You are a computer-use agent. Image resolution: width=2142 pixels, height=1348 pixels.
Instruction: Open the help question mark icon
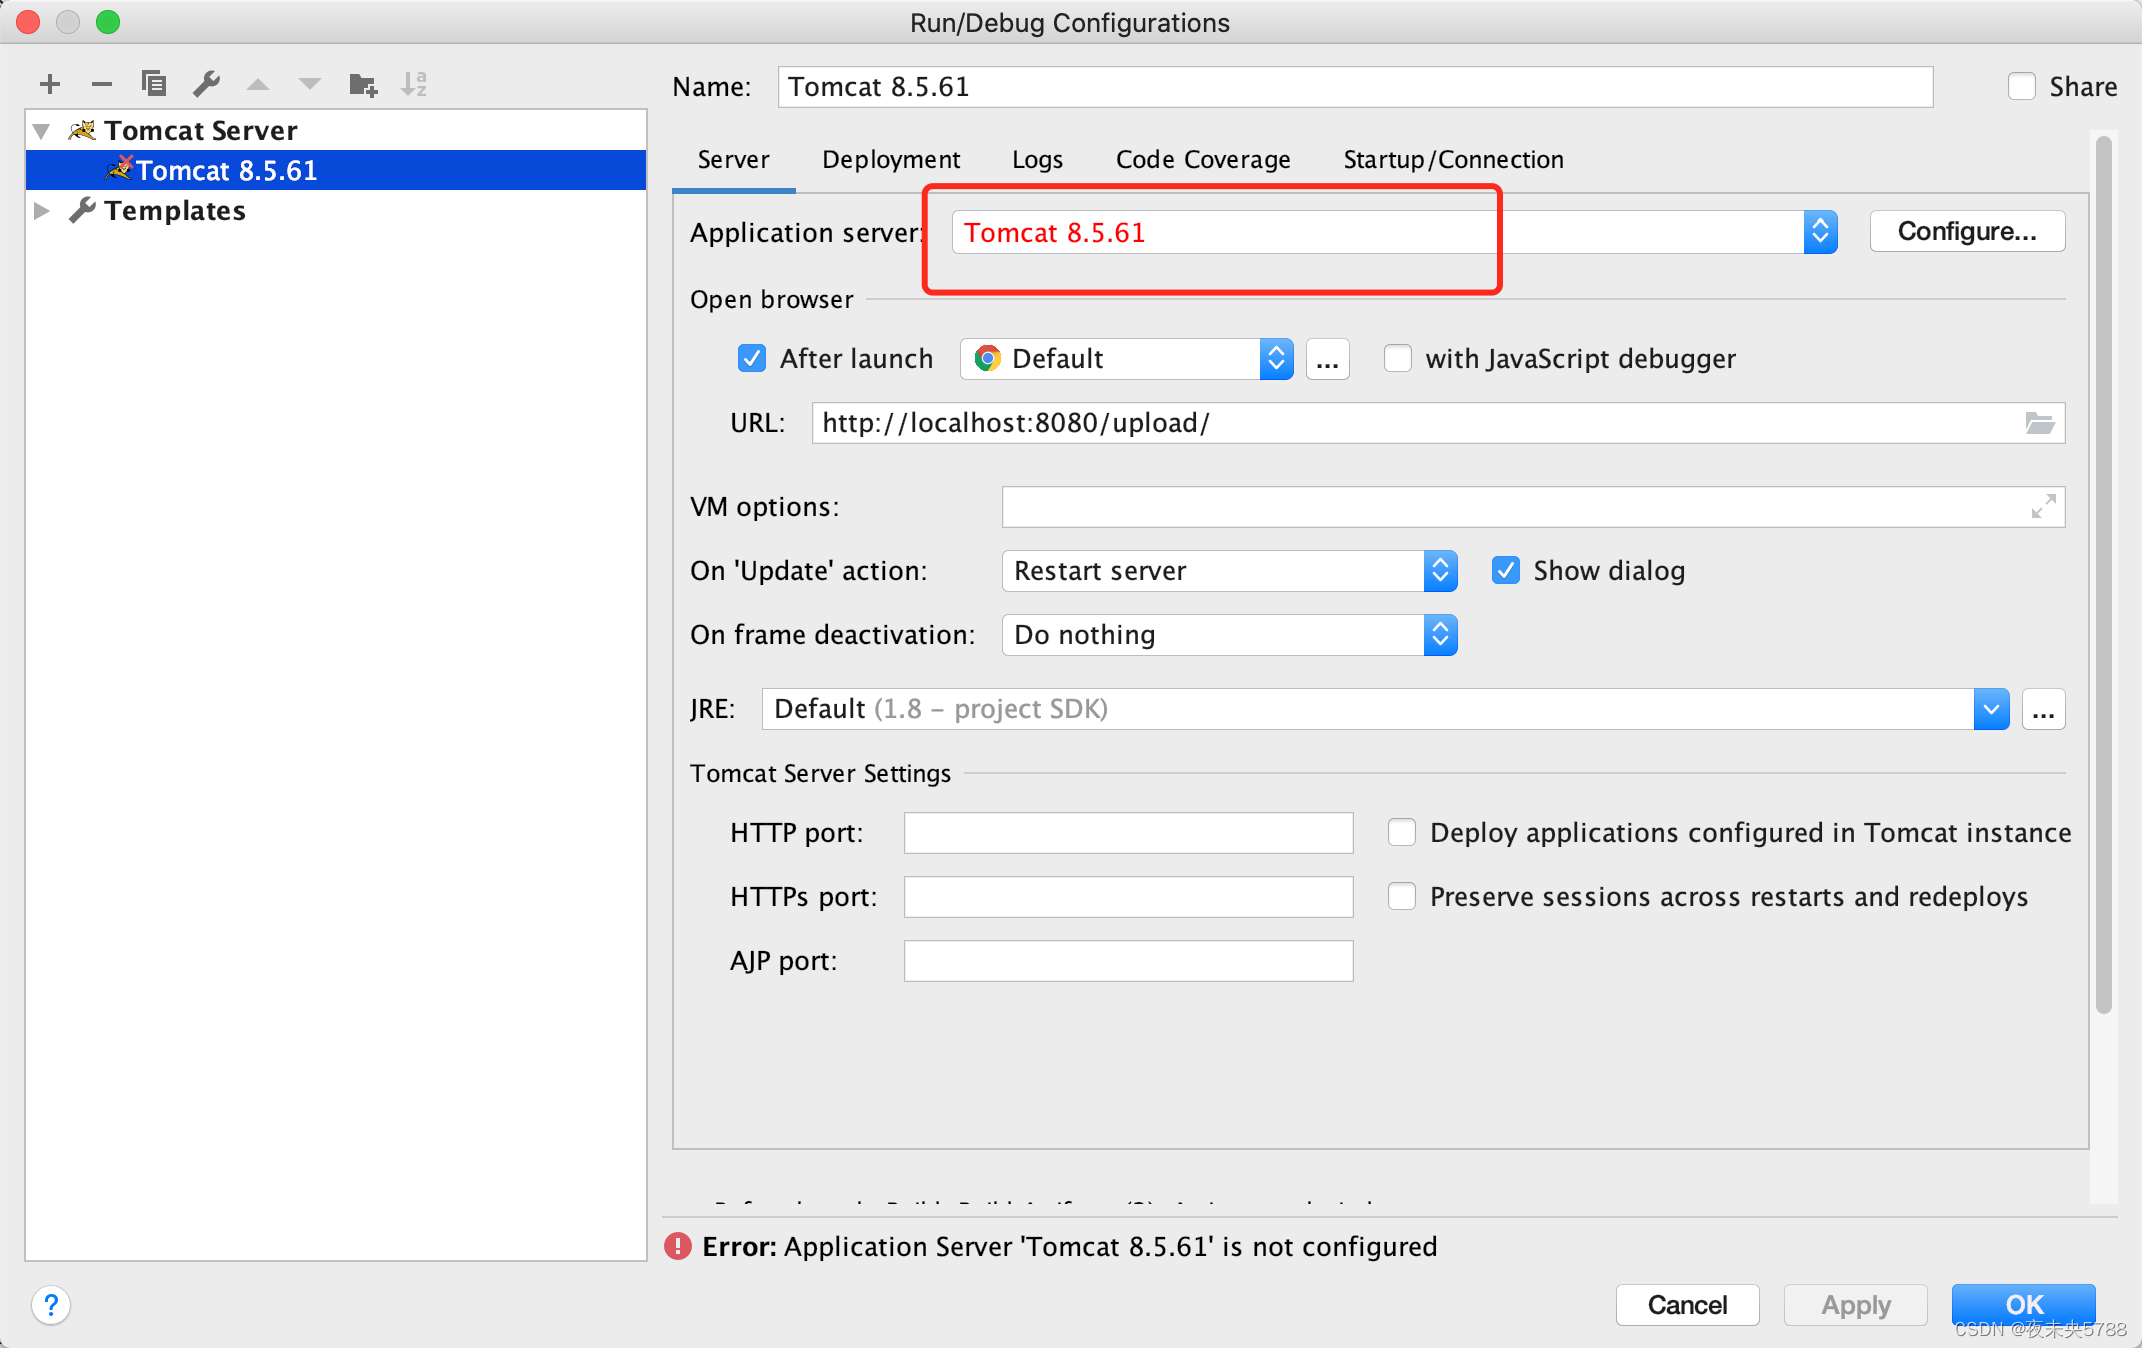(x=51, y=1305)
